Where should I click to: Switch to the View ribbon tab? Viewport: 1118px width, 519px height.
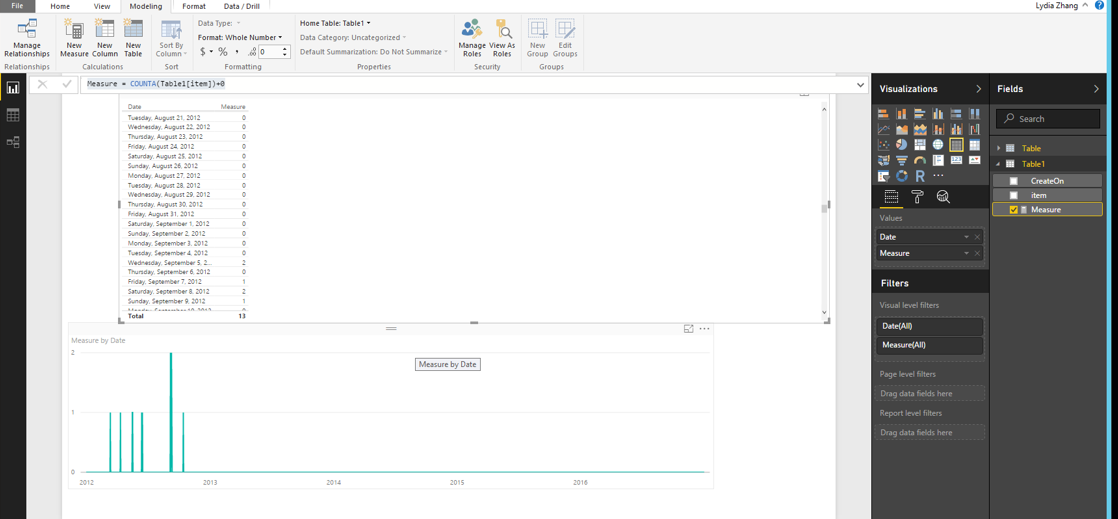(102, 6)
